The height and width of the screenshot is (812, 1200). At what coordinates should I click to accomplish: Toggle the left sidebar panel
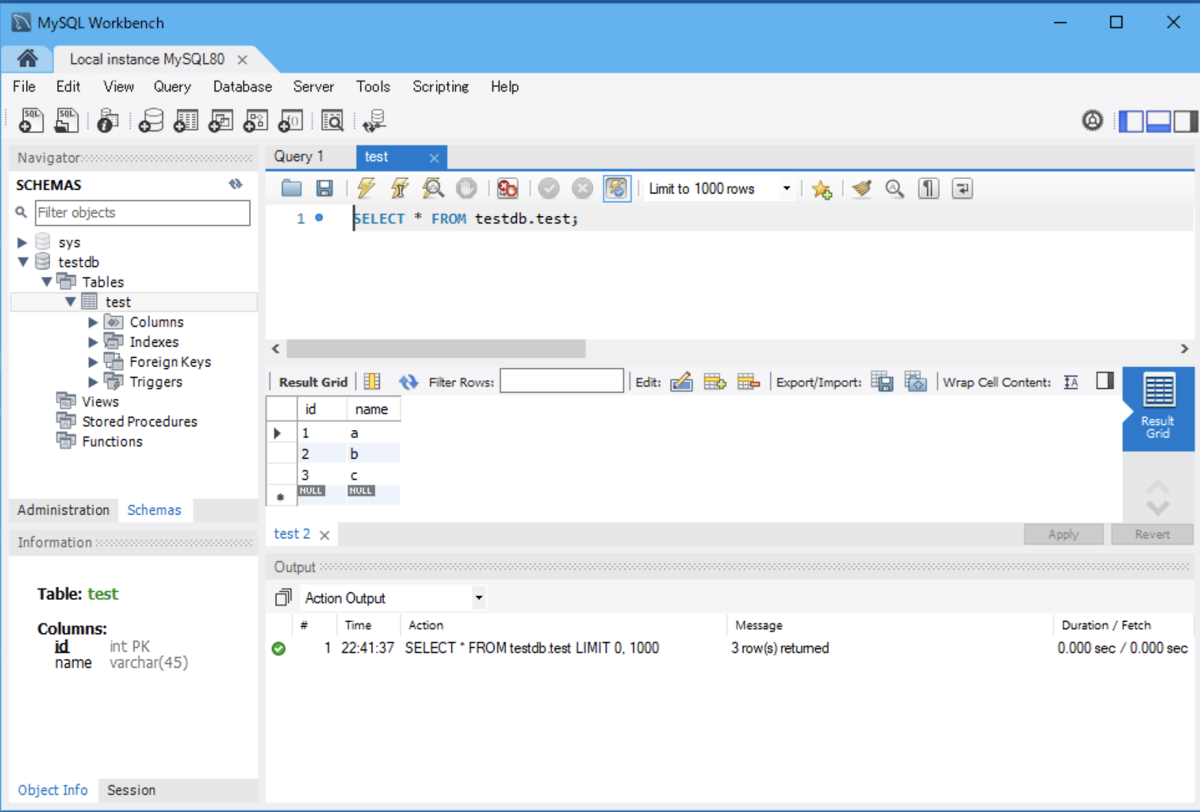[x=1131, y=121]
